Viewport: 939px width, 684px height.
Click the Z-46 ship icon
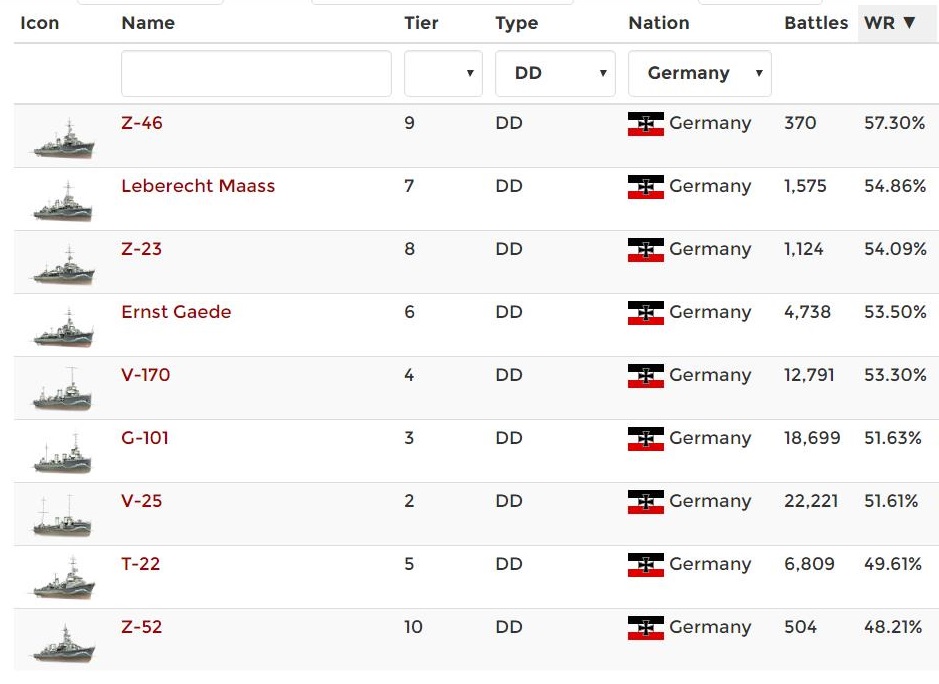[x=63, y=140]
